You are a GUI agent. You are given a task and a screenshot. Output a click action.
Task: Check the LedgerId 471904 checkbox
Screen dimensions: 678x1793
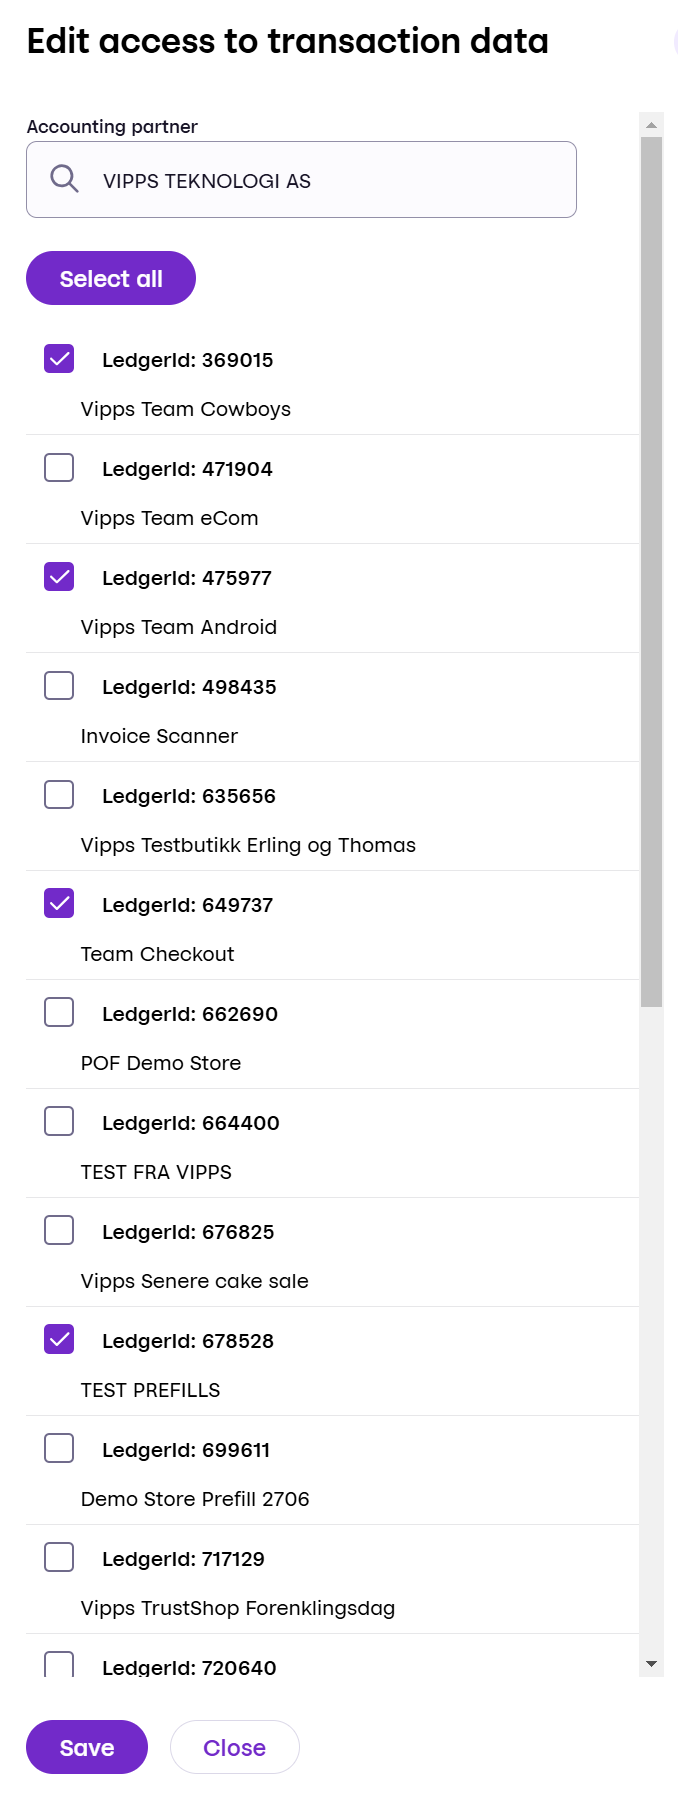click(x=59, y=467)
